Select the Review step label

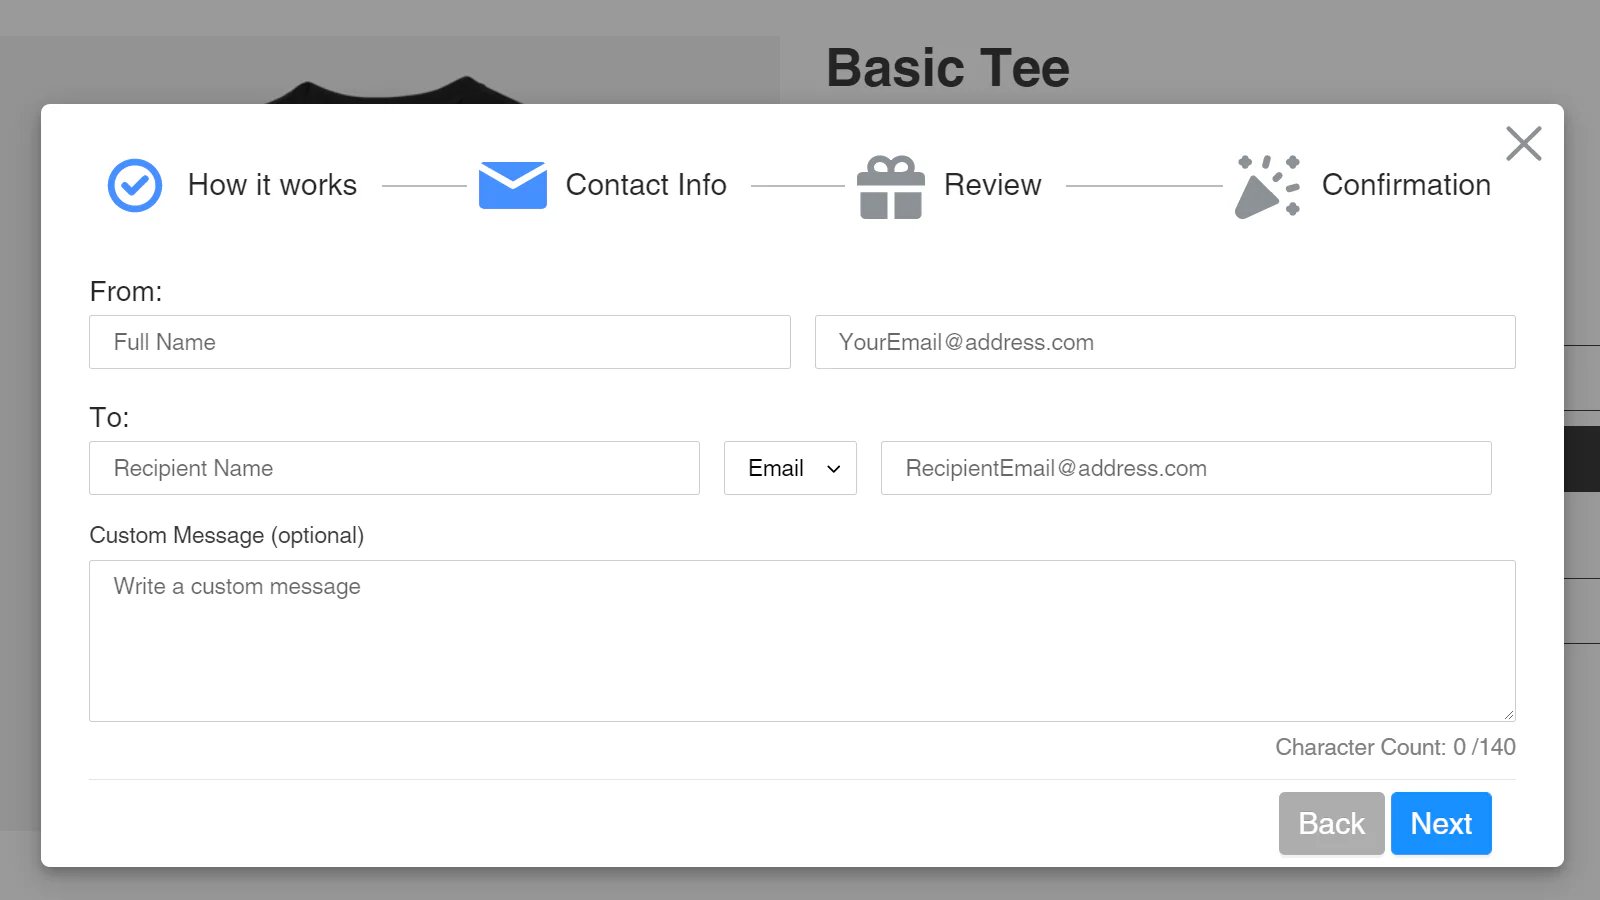992,185
